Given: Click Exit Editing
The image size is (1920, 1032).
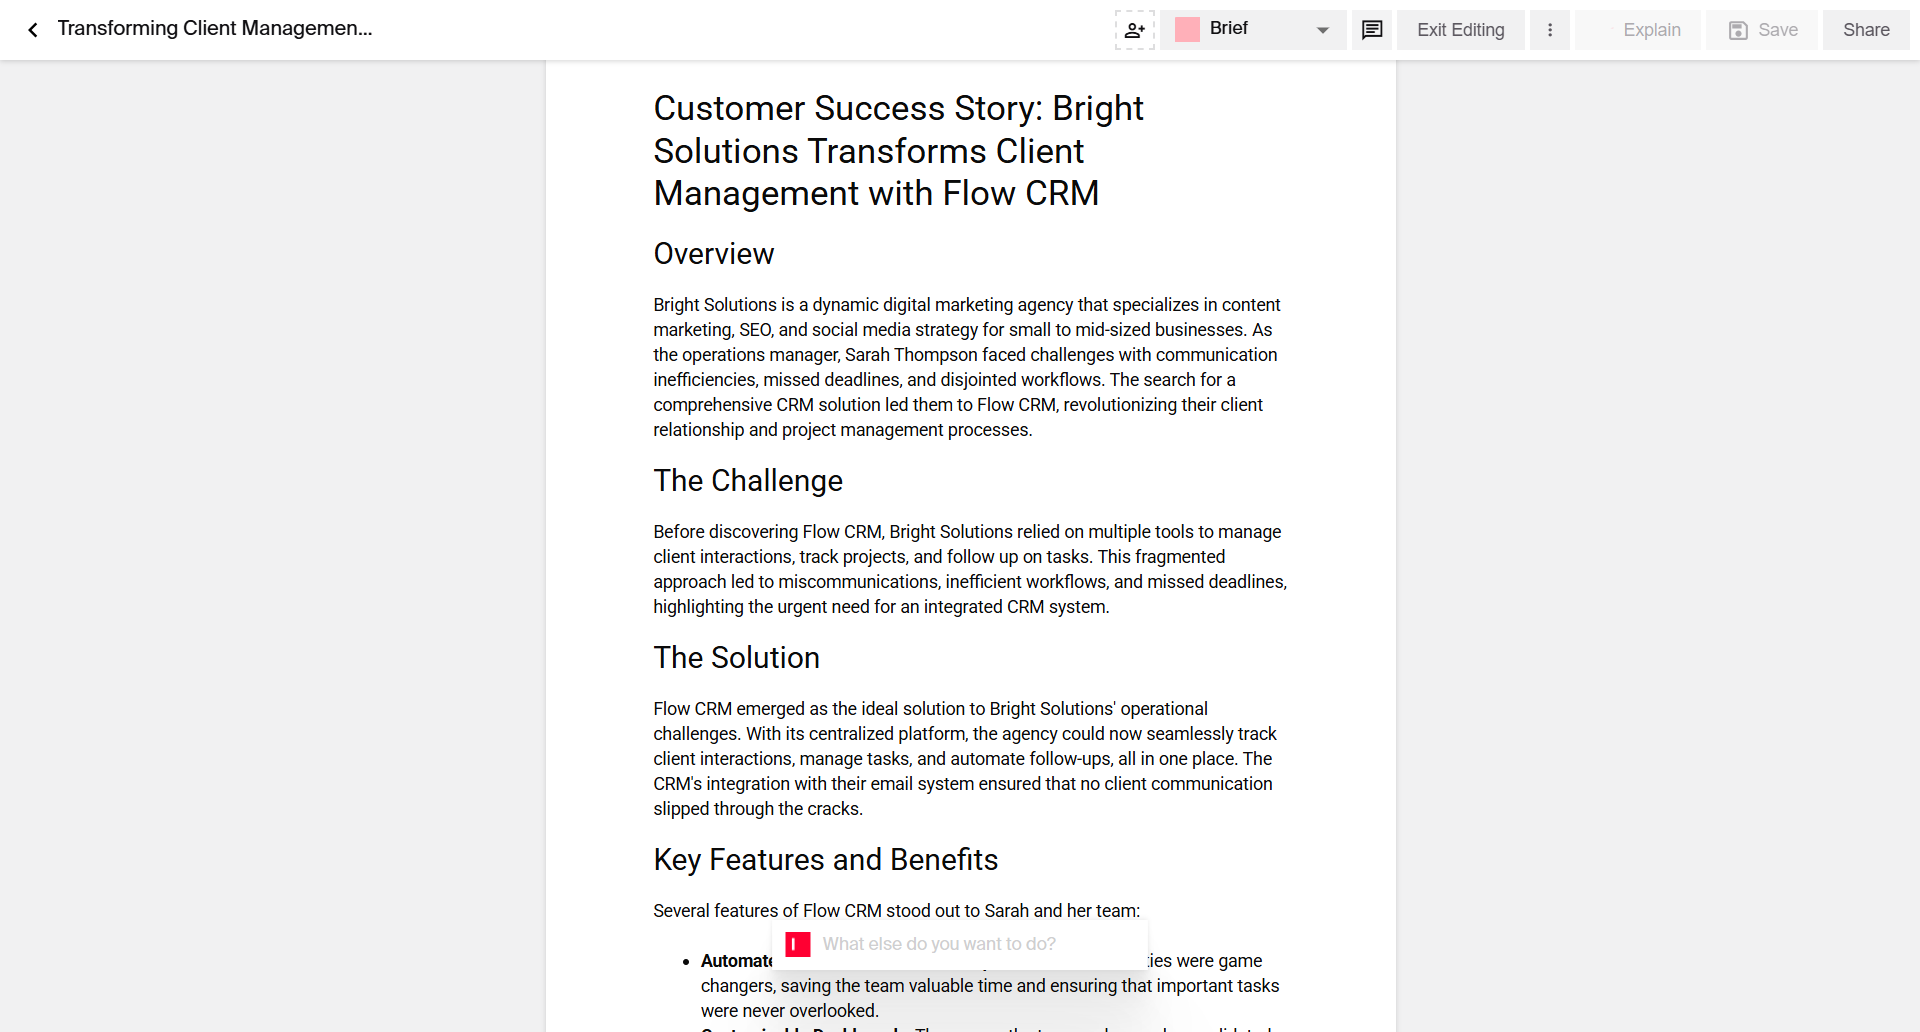Looking at the screenshot, I should 1460,30.
